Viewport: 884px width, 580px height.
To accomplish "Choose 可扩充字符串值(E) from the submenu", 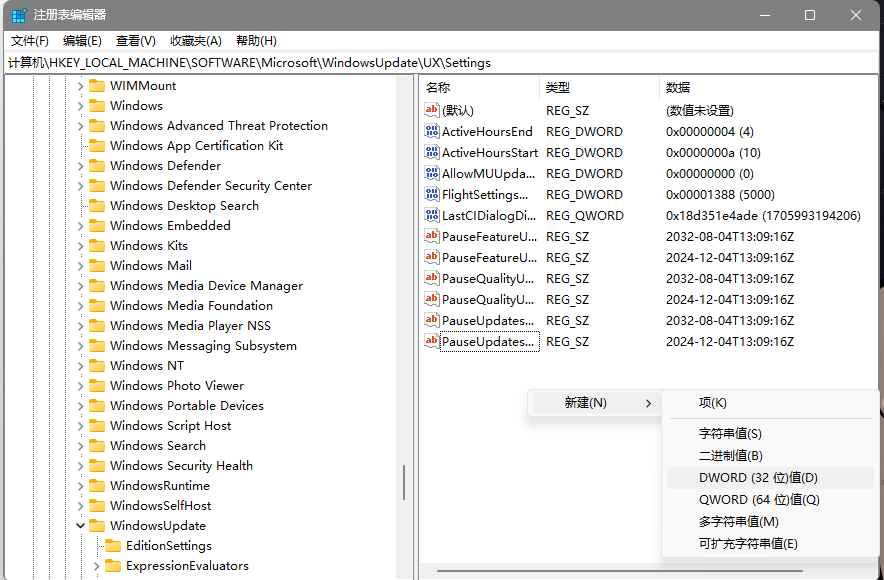I will pyautogui.click(x=770, y=544).
